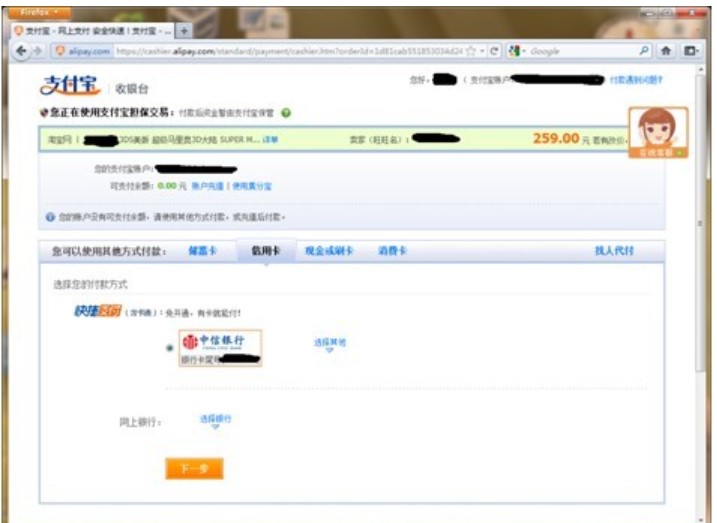Reload the page with refresh icon
The image size is (717, 523).
click(x=494, y=51)
